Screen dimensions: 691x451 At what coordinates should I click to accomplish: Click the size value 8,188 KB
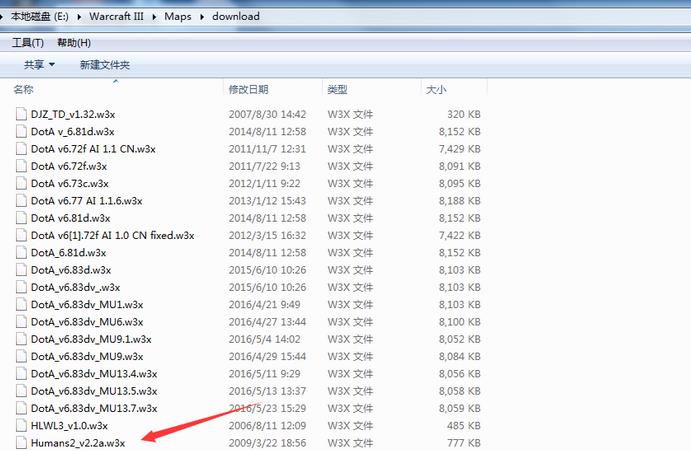tap(460, 201)
